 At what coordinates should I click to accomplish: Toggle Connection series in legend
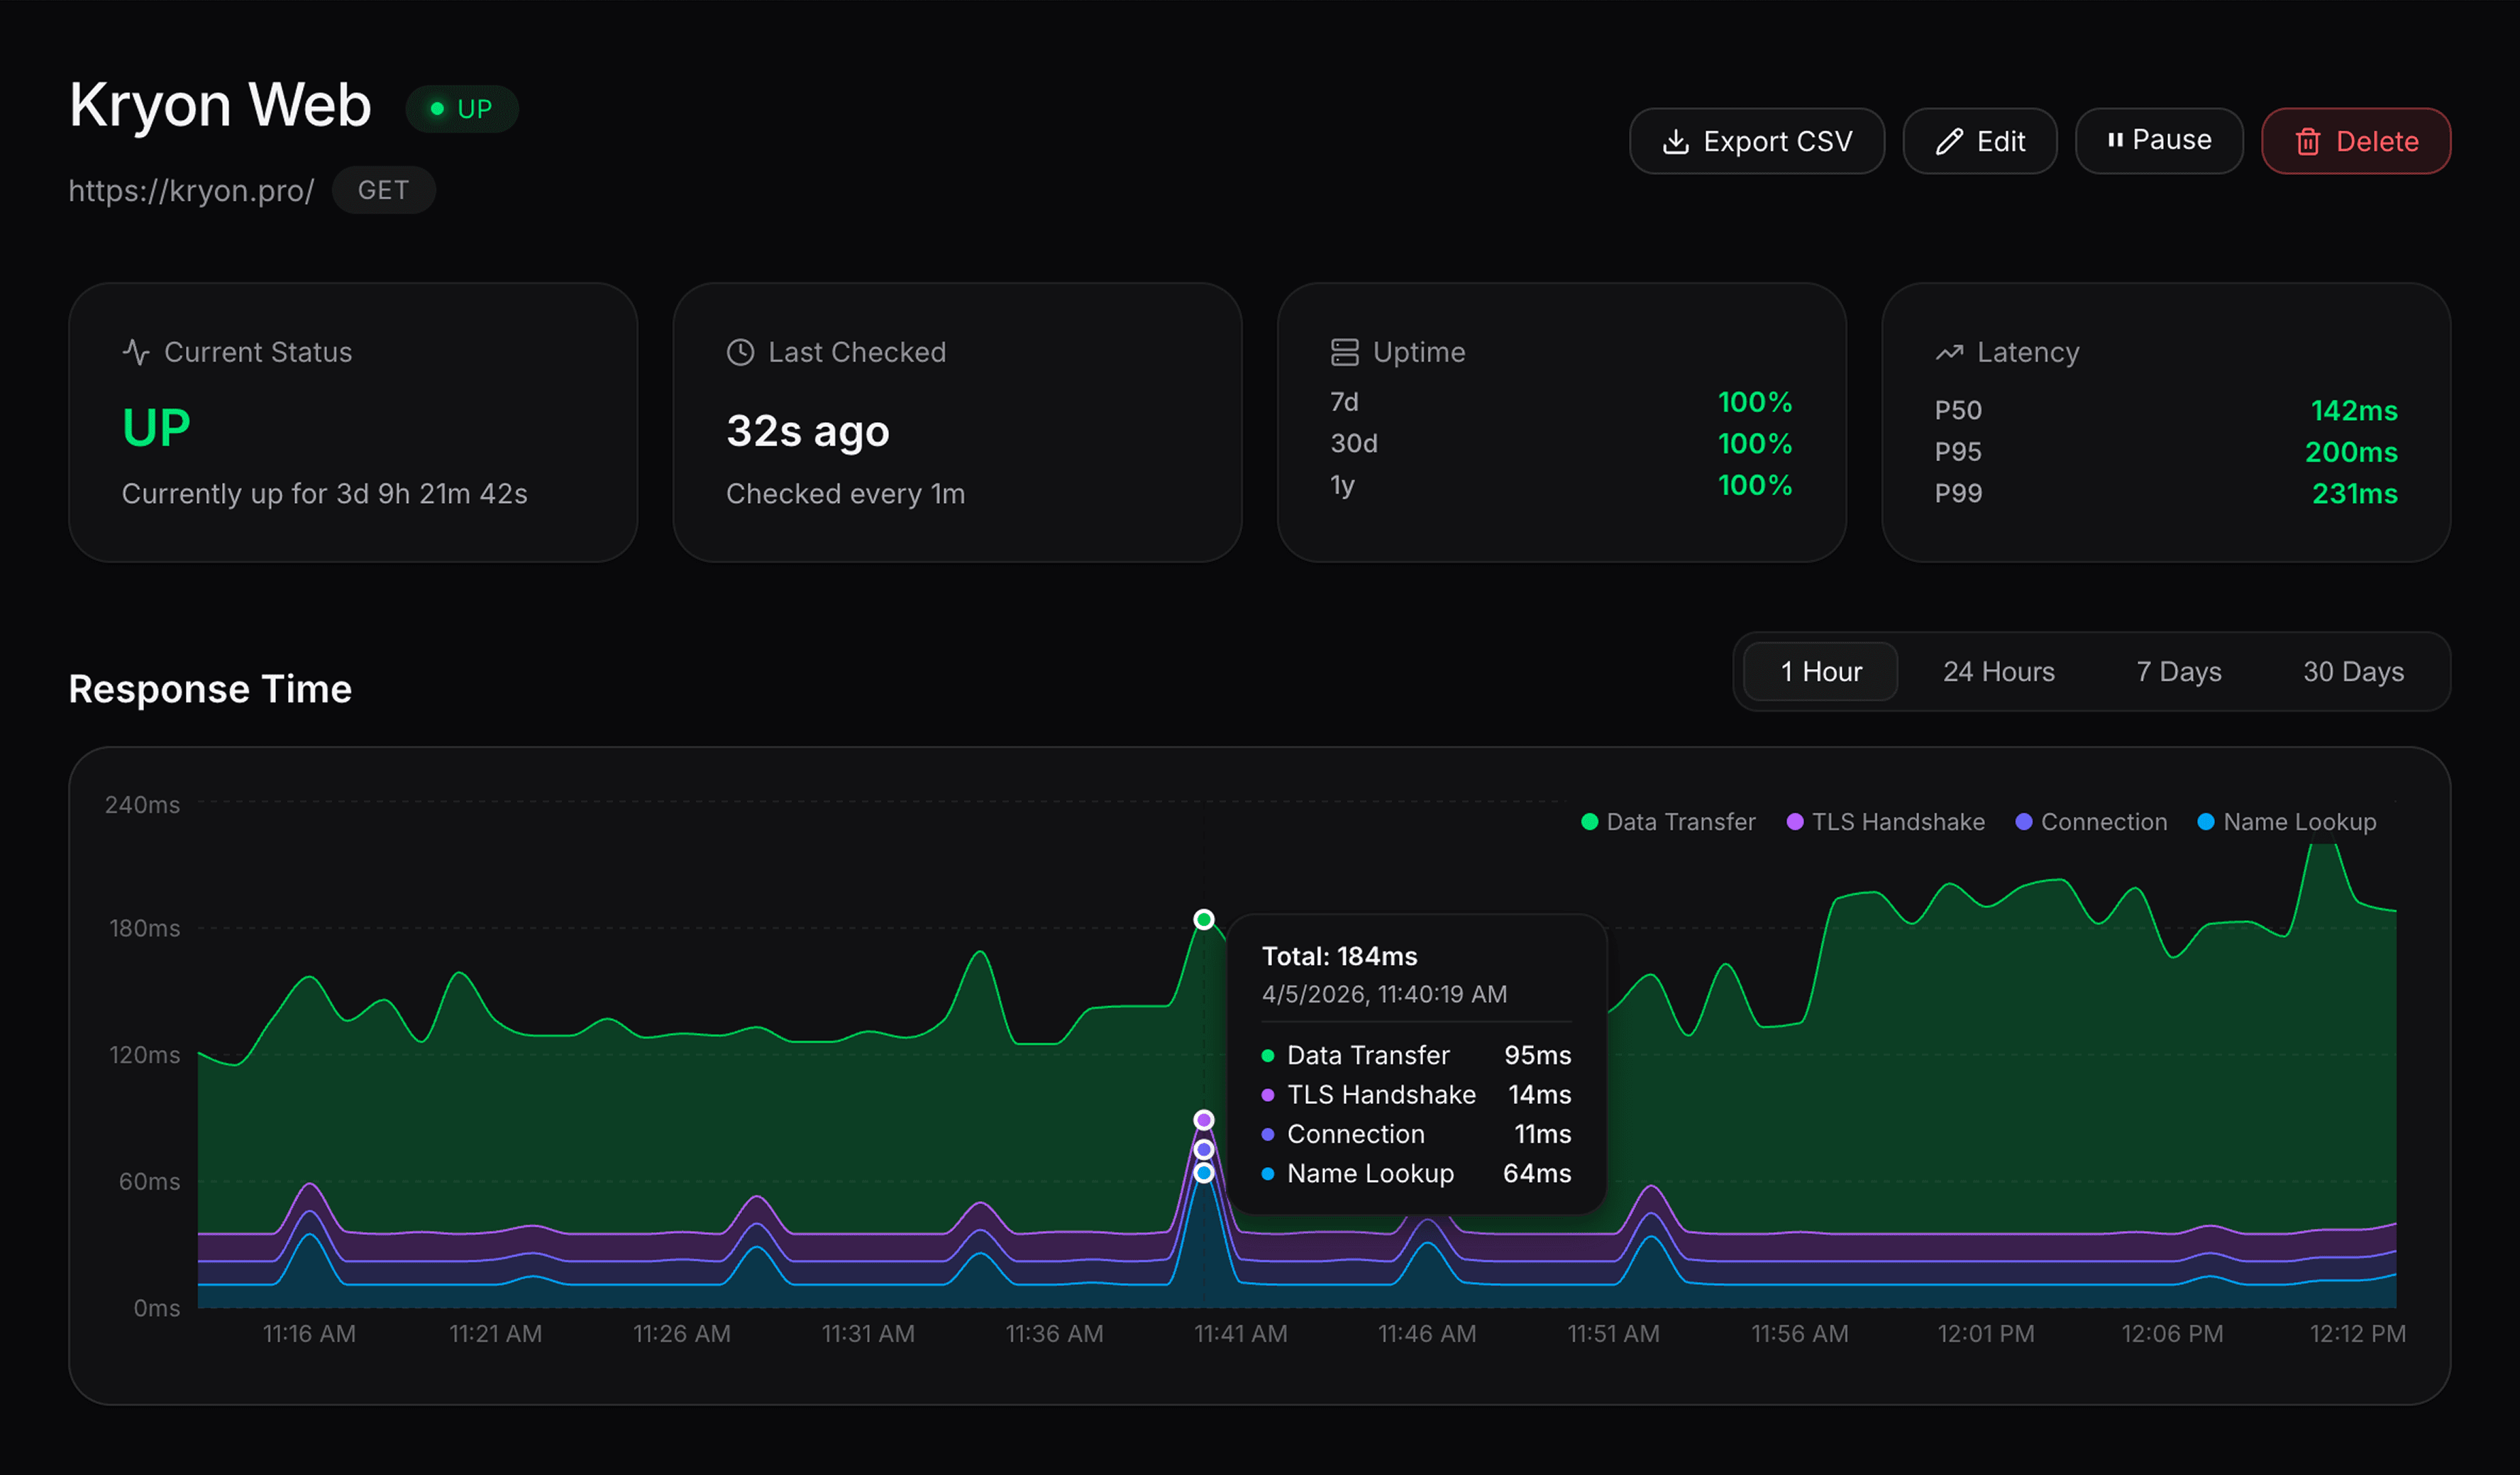pos(2091,822)
